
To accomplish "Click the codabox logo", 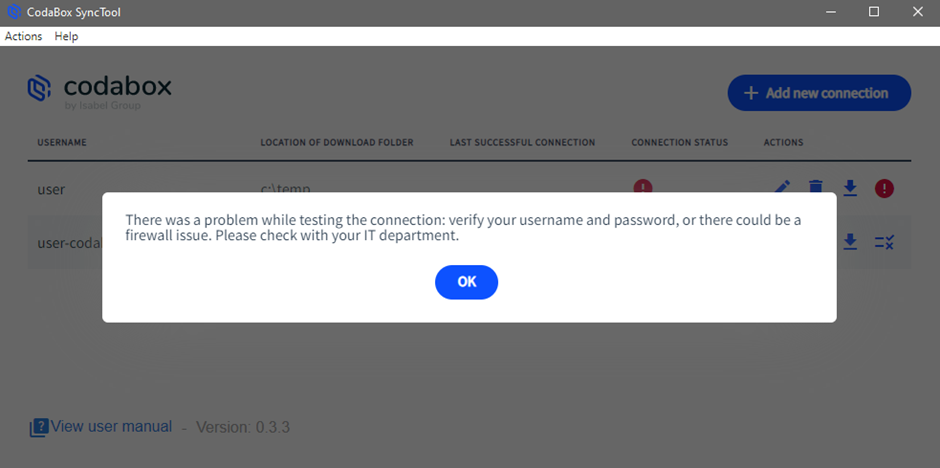I will (100, 92).
